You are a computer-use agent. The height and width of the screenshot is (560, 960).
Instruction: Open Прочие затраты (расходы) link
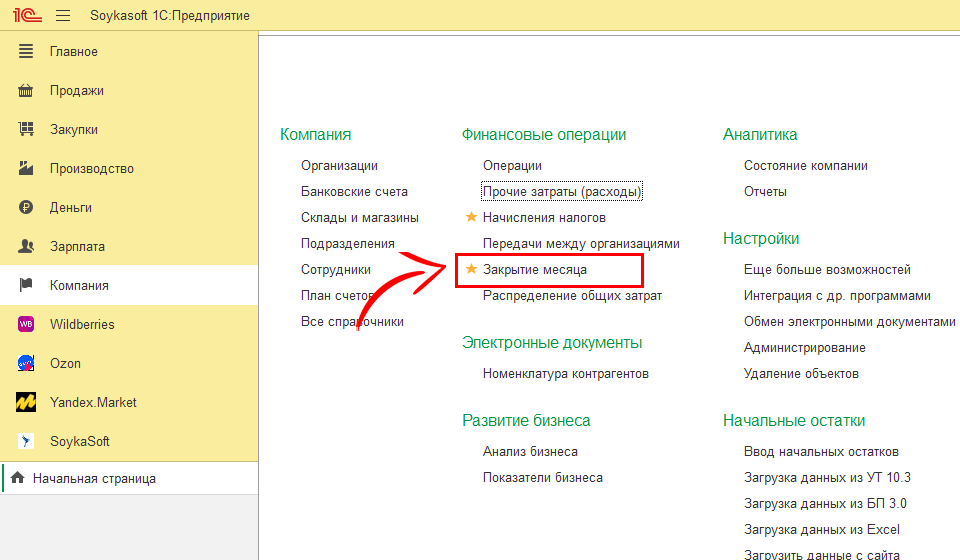coord(562,192)
